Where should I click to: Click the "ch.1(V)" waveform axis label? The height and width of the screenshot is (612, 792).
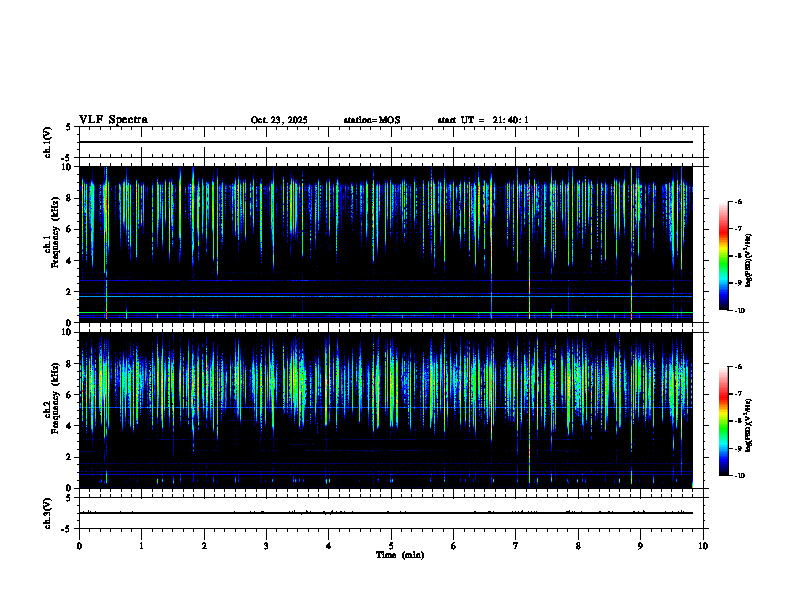[x=47, y=142]
